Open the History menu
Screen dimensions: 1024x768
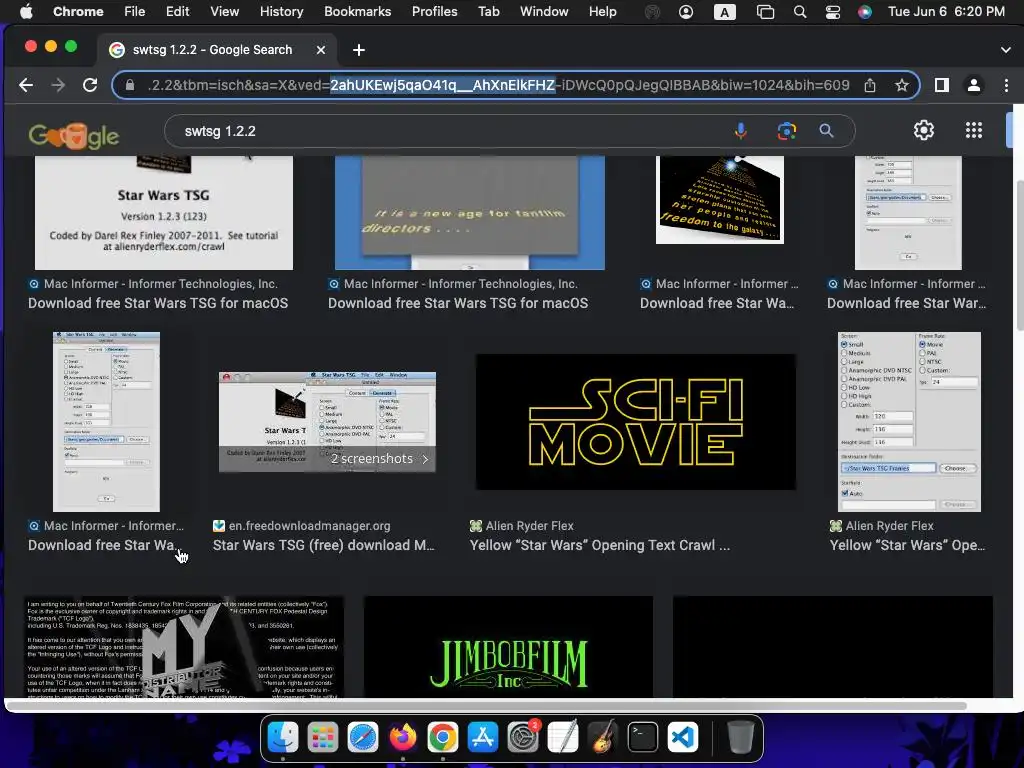(x=281, y=12)
